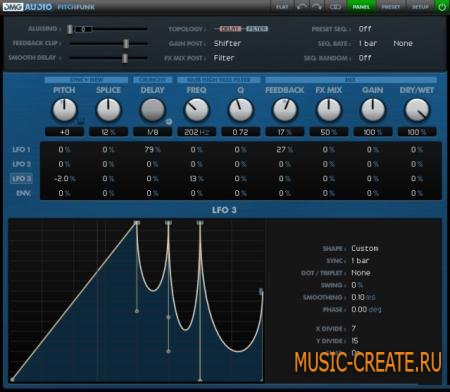Click the GAIN knob

[x=373, y=110]
